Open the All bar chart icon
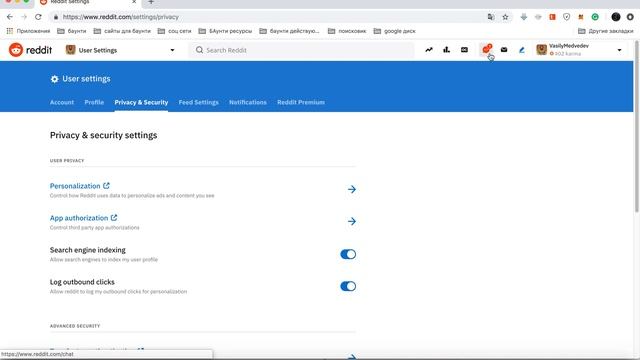The height and width of the screenshot is (360, 640). (x=447, y=50)
